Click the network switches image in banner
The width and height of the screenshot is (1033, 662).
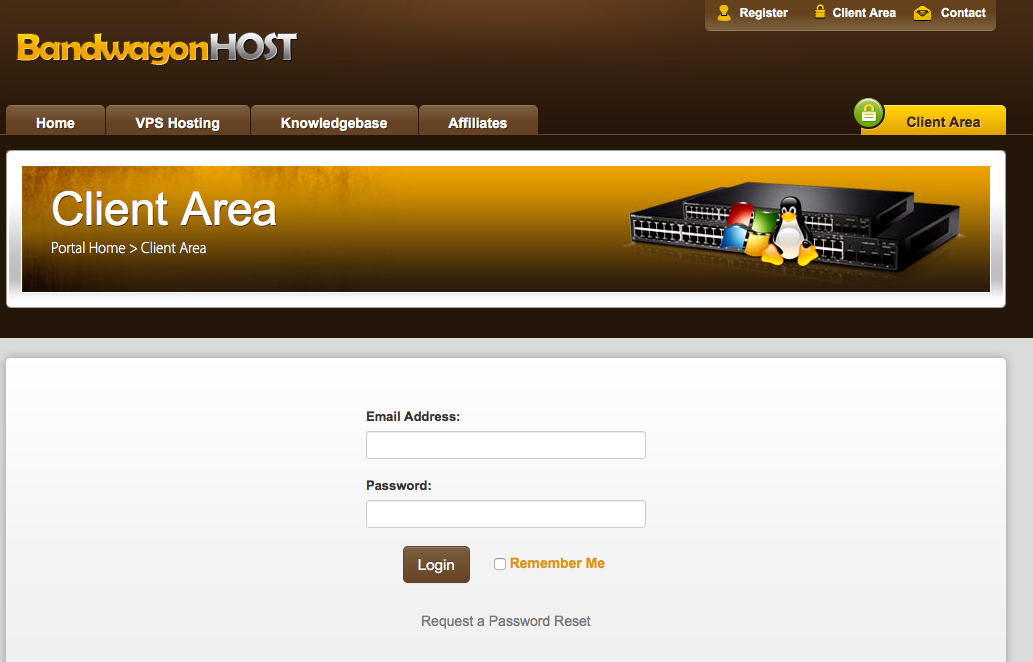(x=794, y=226)
